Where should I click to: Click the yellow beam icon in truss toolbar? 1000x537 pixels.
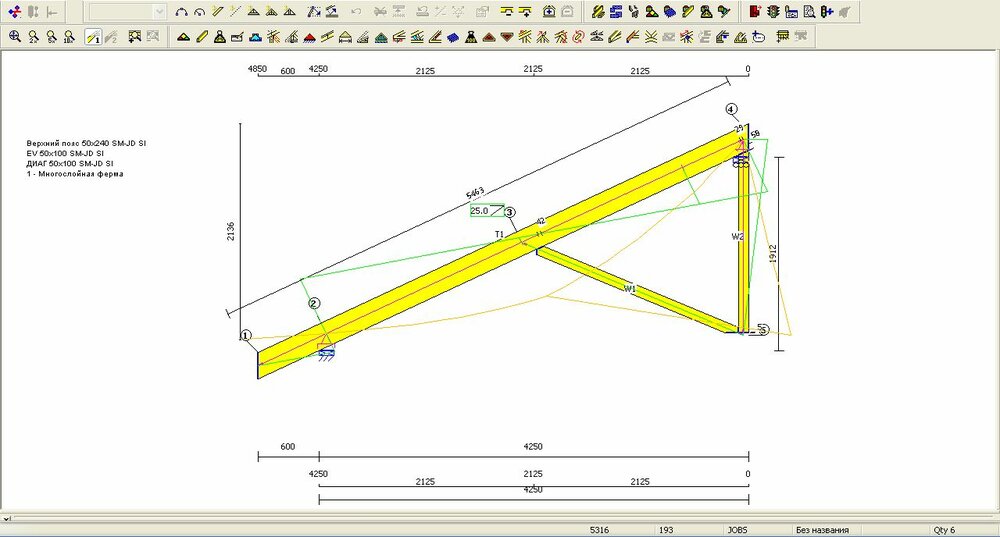(202, 36)
